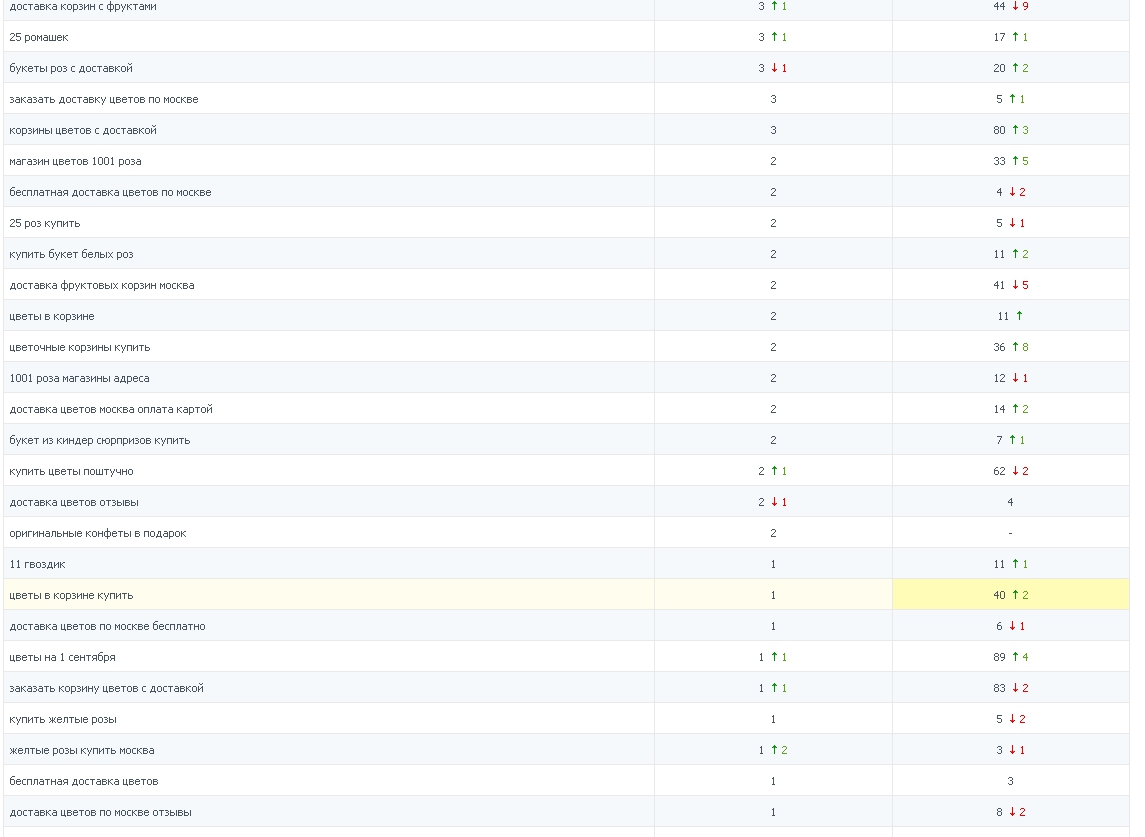Select keyword 'доставка корзин с фруктами'
Viewport: 1145px width, 837px height.
[x=83, y=7]
